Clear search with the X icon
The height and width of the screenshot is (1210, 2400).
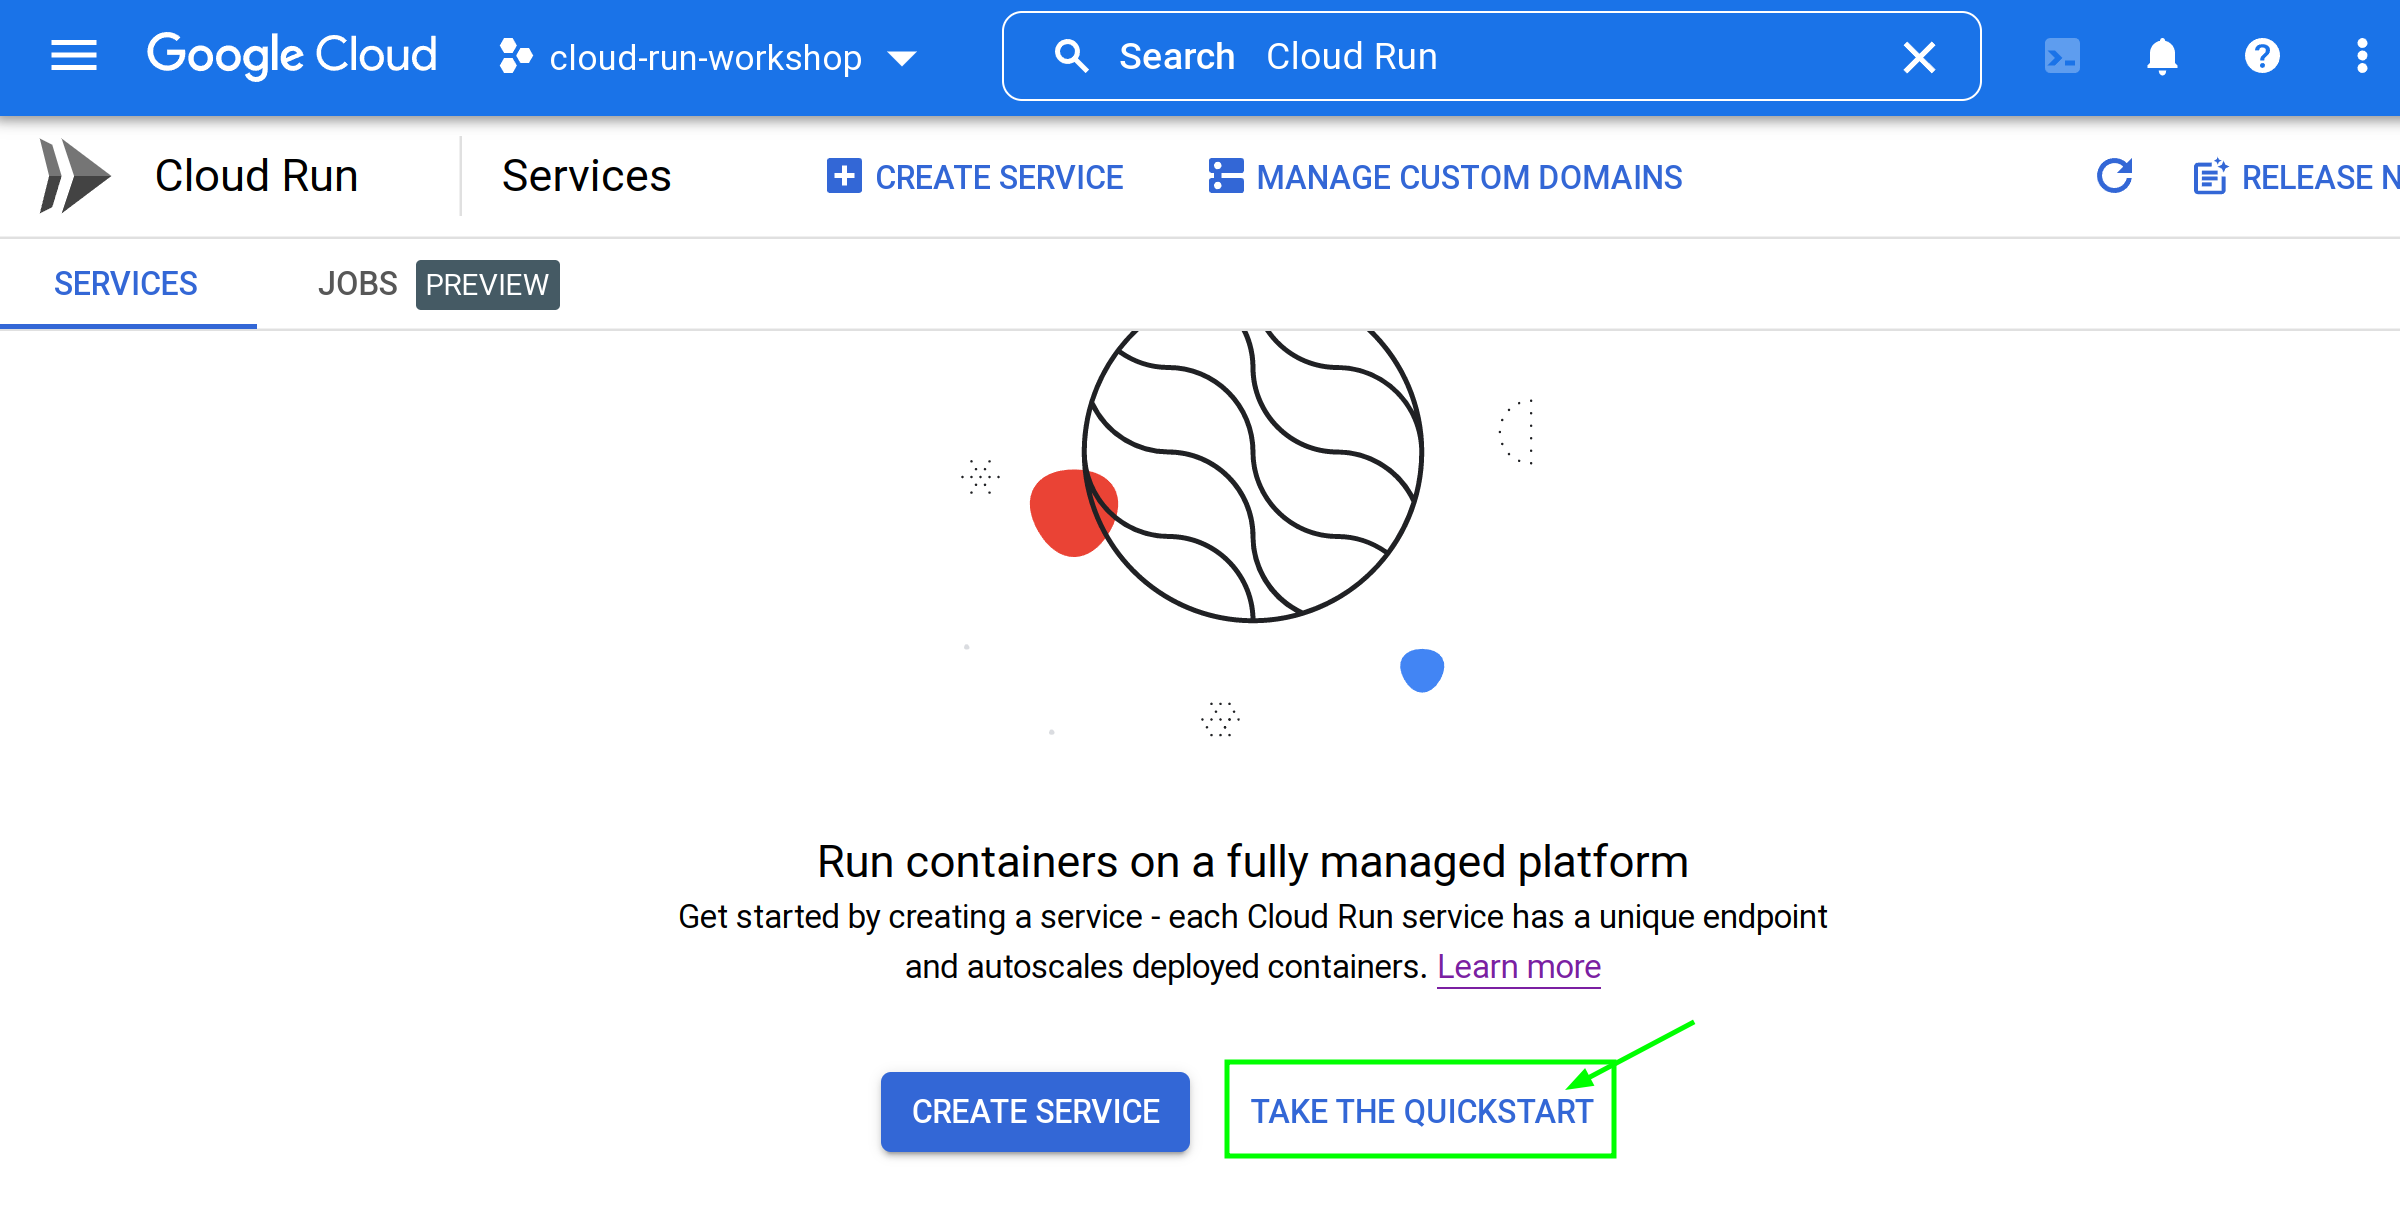1919,57
